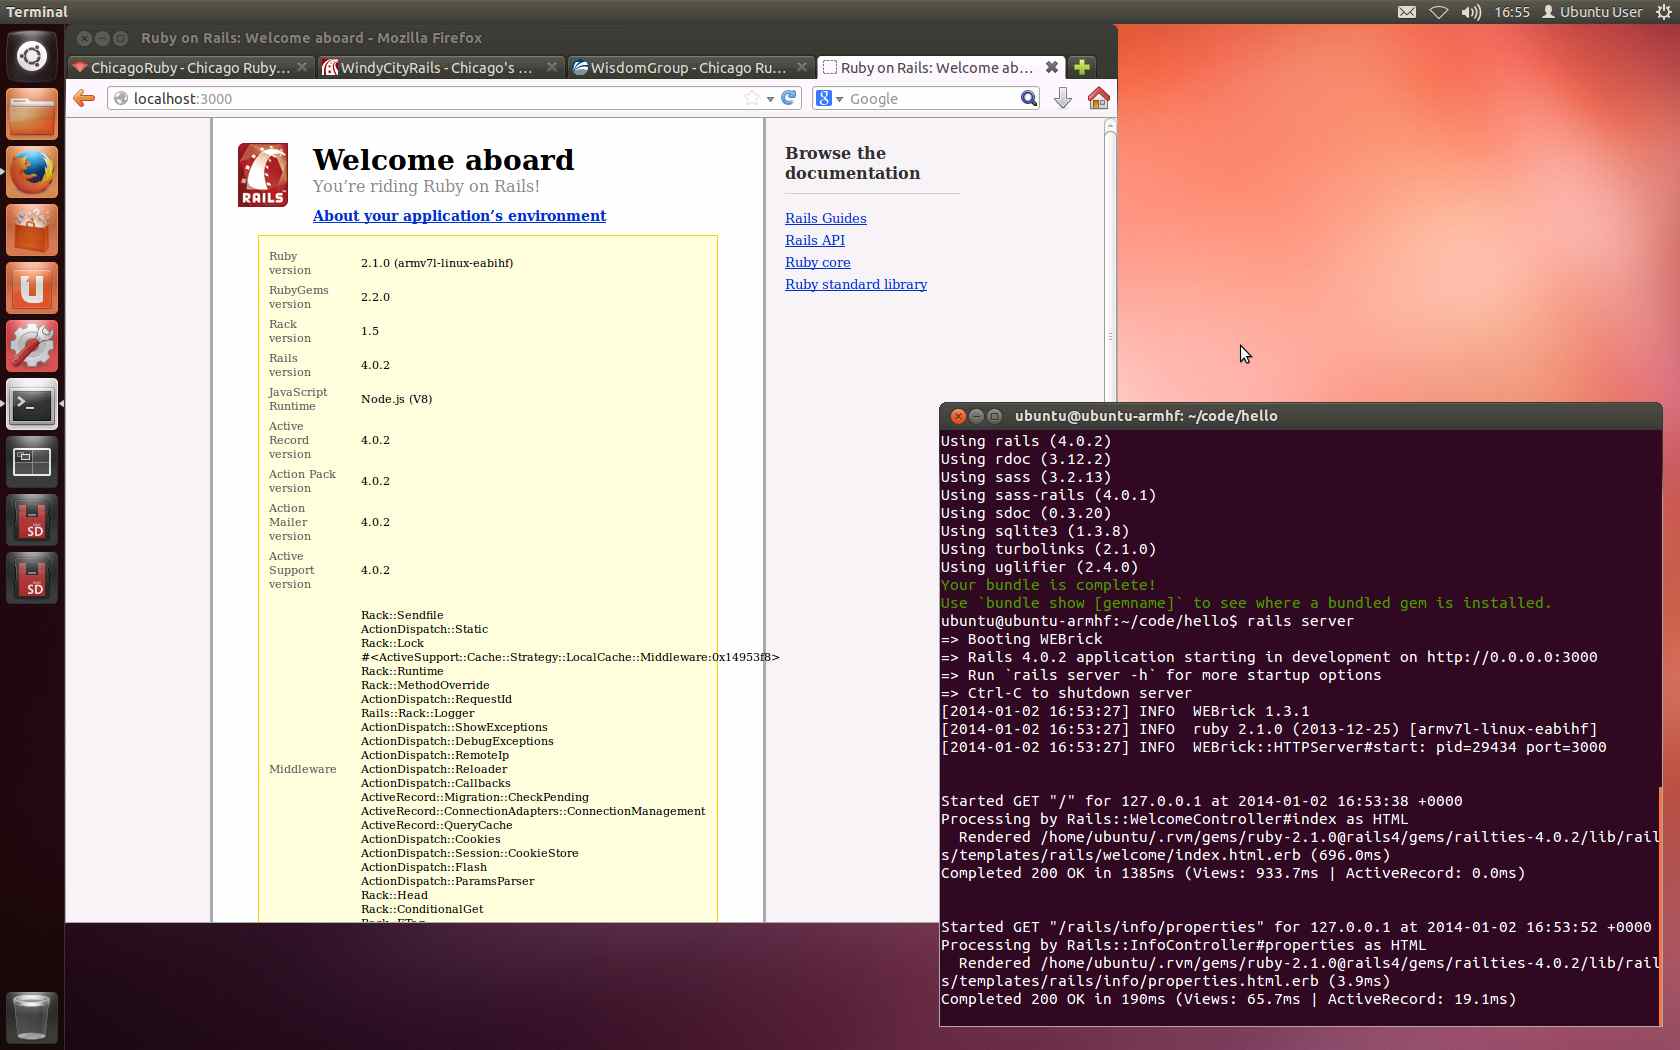Click 'ActionDispatch::Flash' middleware entry

(424, 867)
